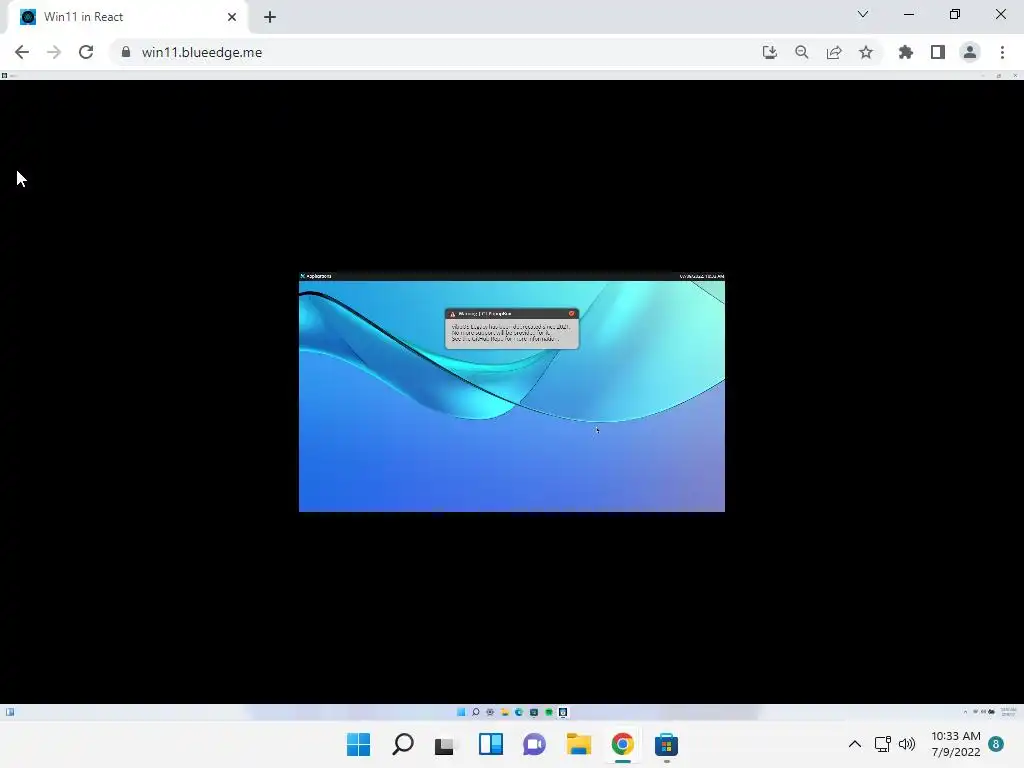Open Chrome's three-dot menu
This screenshot has height=768, width=1024.
tap(1002, 52)
